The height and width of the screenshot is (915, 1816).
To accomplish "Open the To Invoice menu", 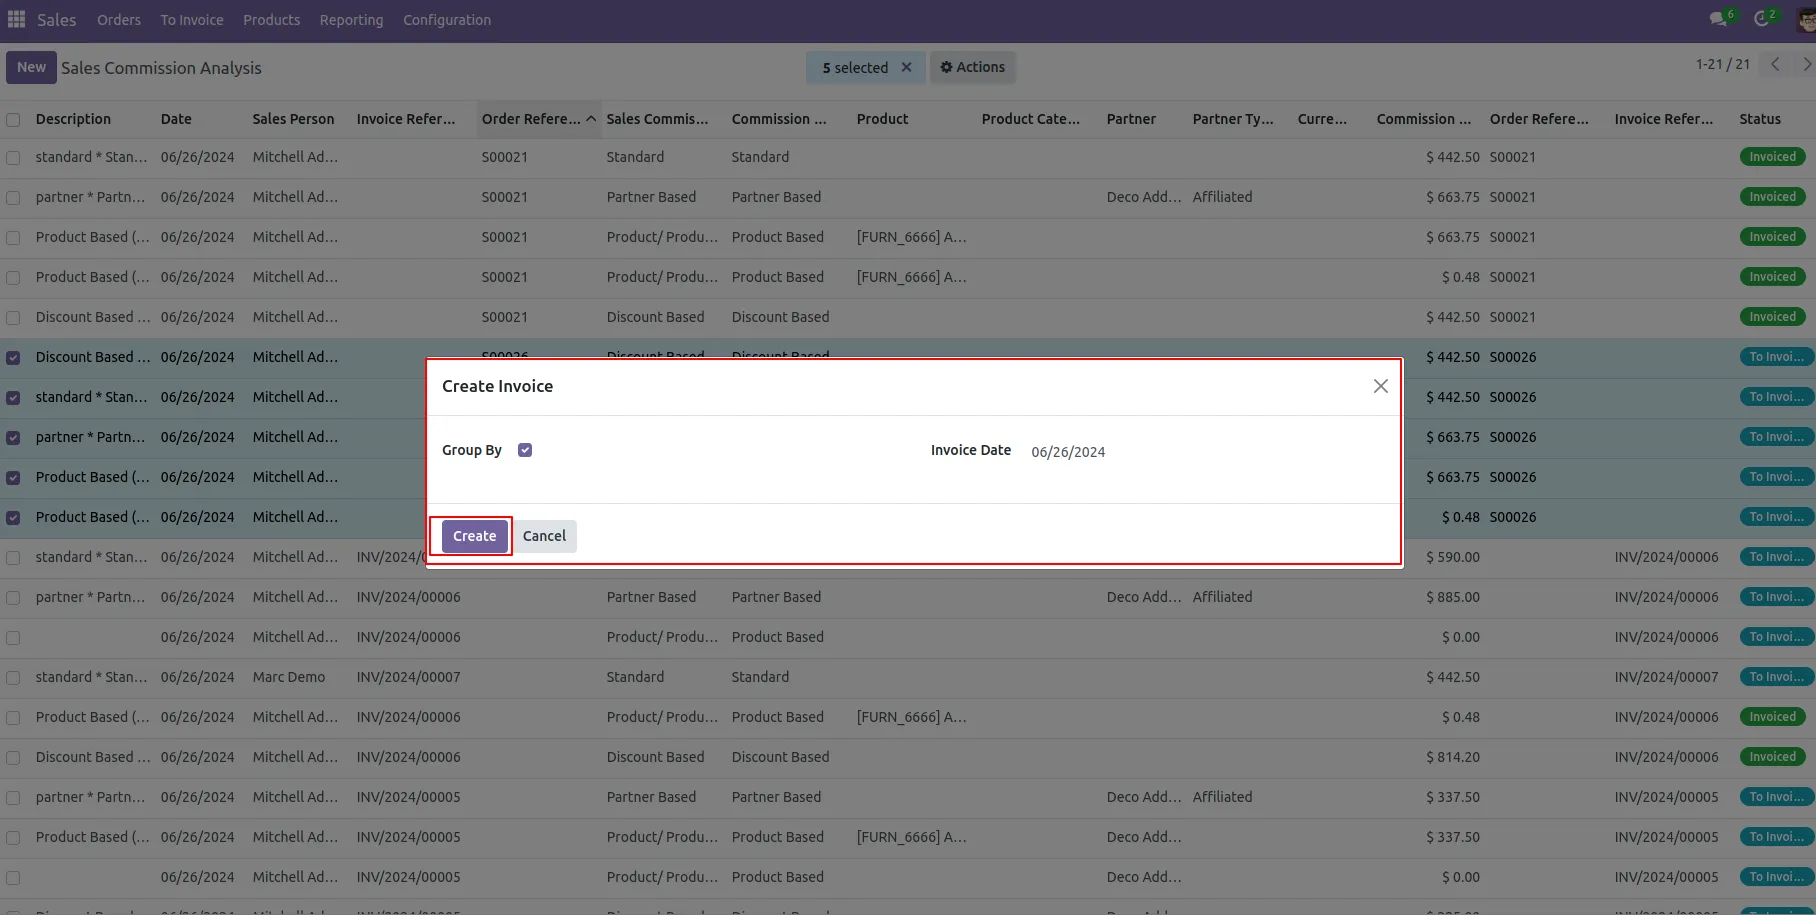I will point(192,20).
